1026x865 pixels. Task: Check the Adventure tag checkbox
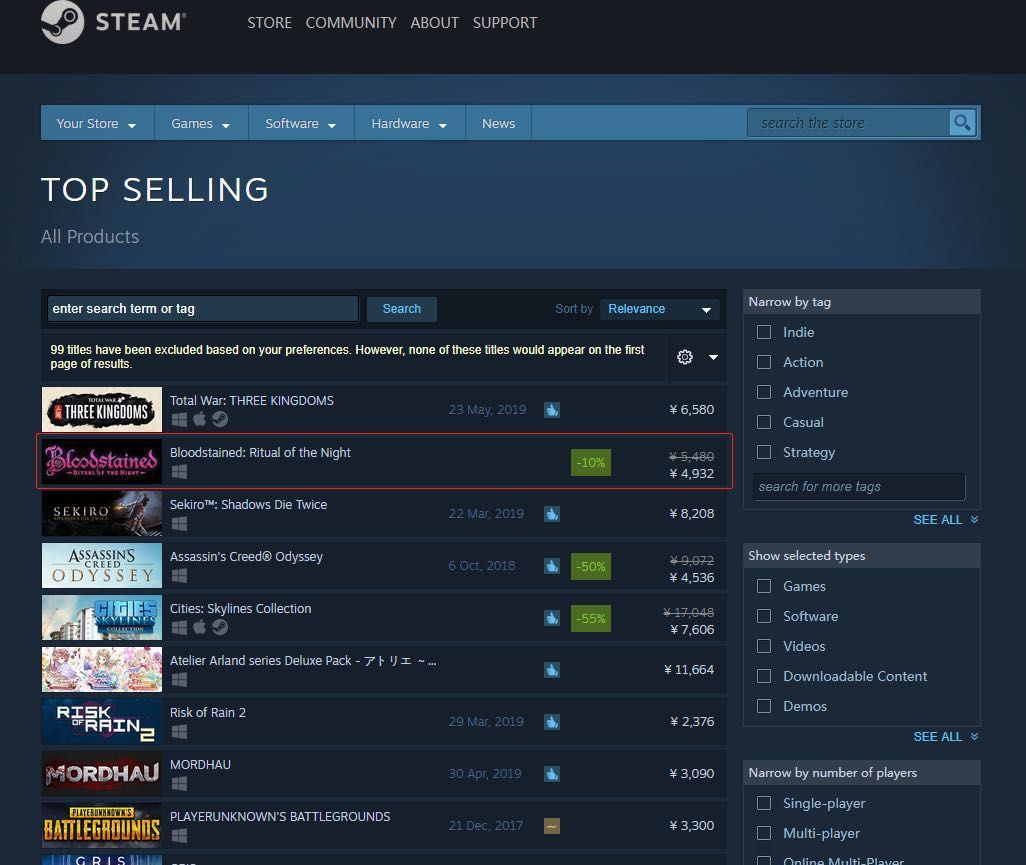pyautogui.click(x=764, y=392)
